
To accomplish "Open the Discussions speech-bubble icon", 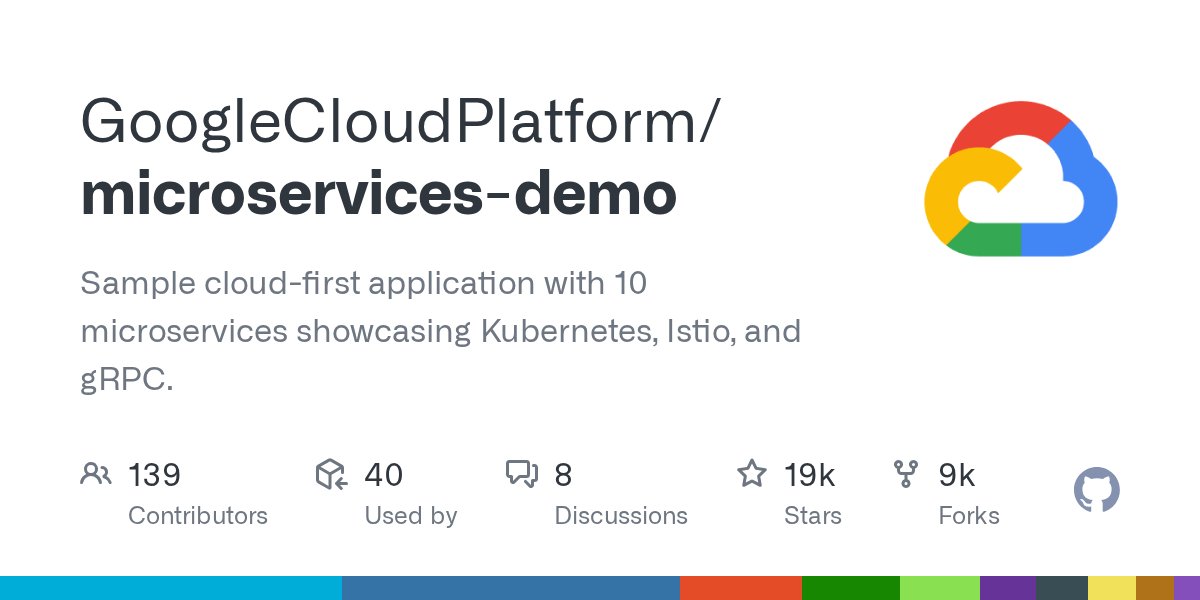I will (524, 473).
